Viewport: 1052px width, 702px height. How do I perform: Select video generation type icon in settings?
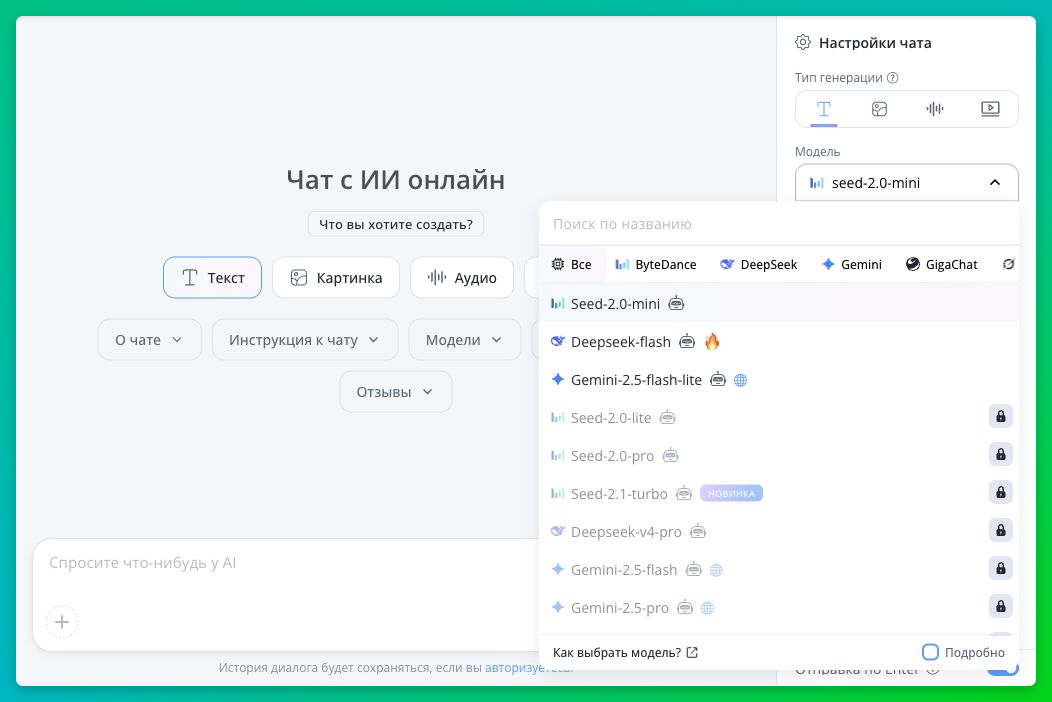(990, 109)
